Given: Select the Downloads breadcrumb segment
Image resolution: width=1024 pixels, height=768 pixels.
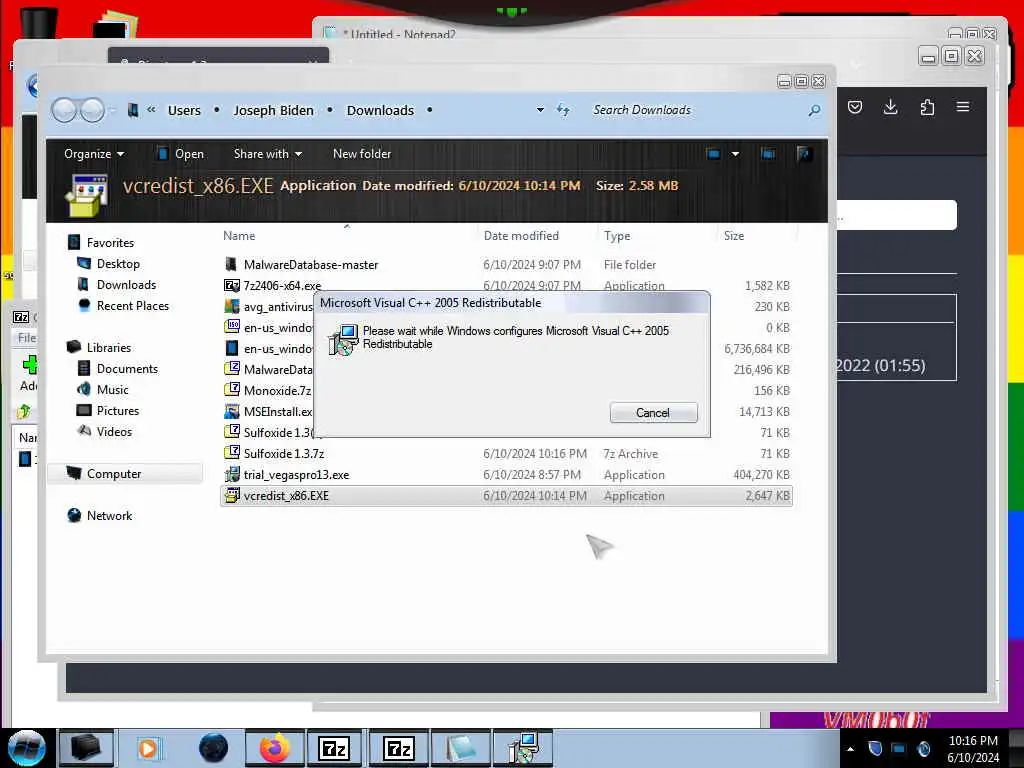Looking at the screenshot, I should point(380,110).
